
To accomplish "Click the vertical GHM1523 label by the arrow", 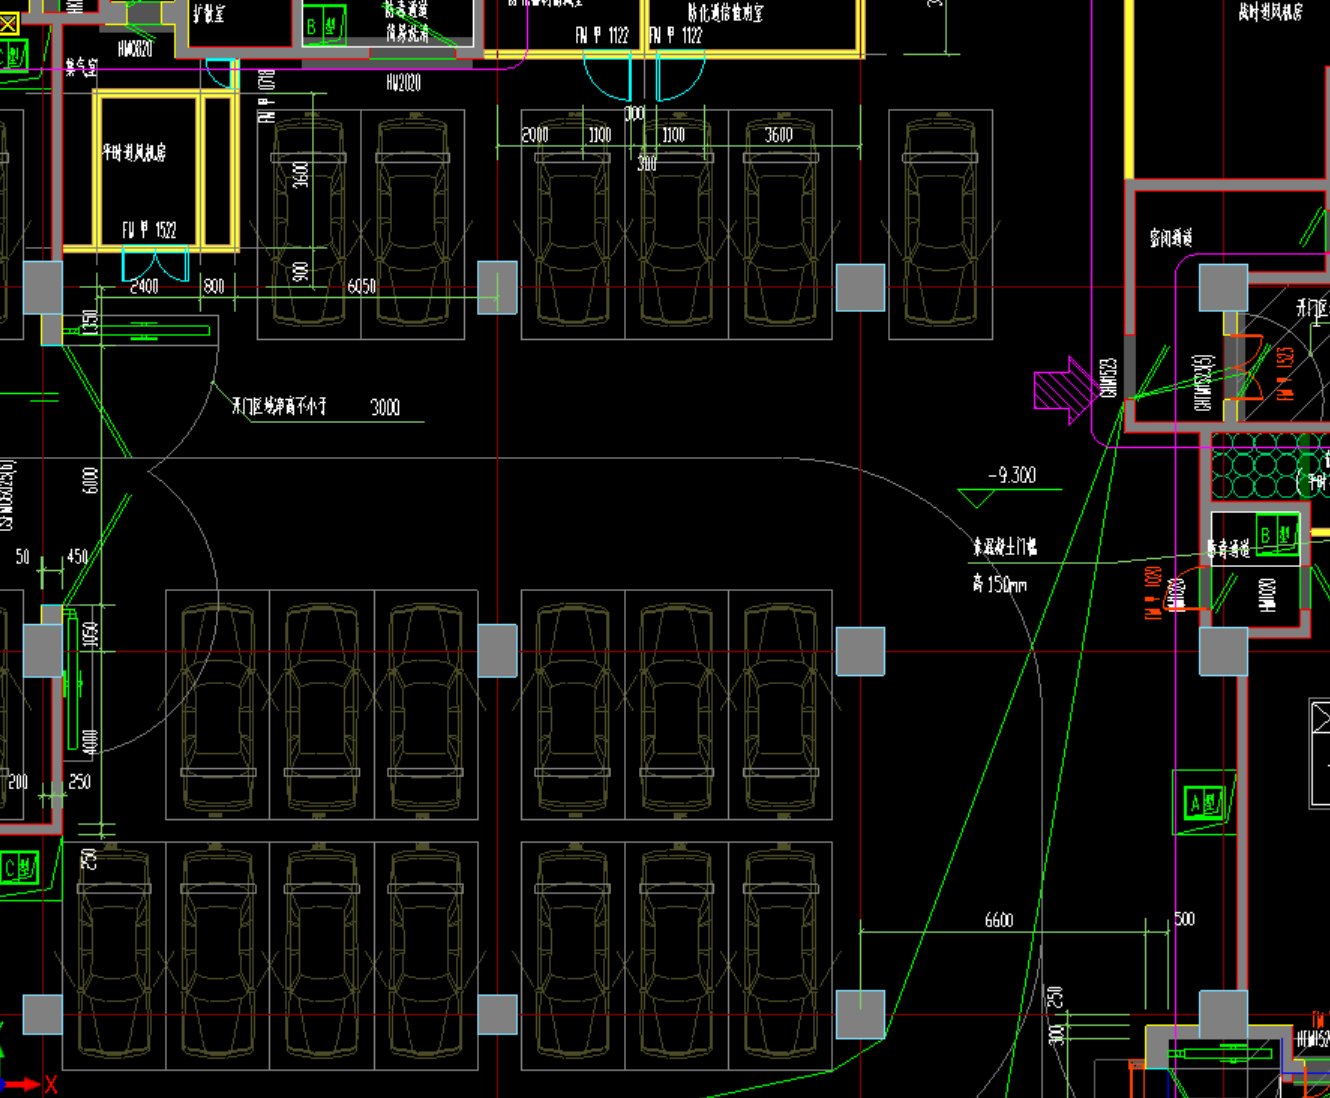I will [1109, 378].
